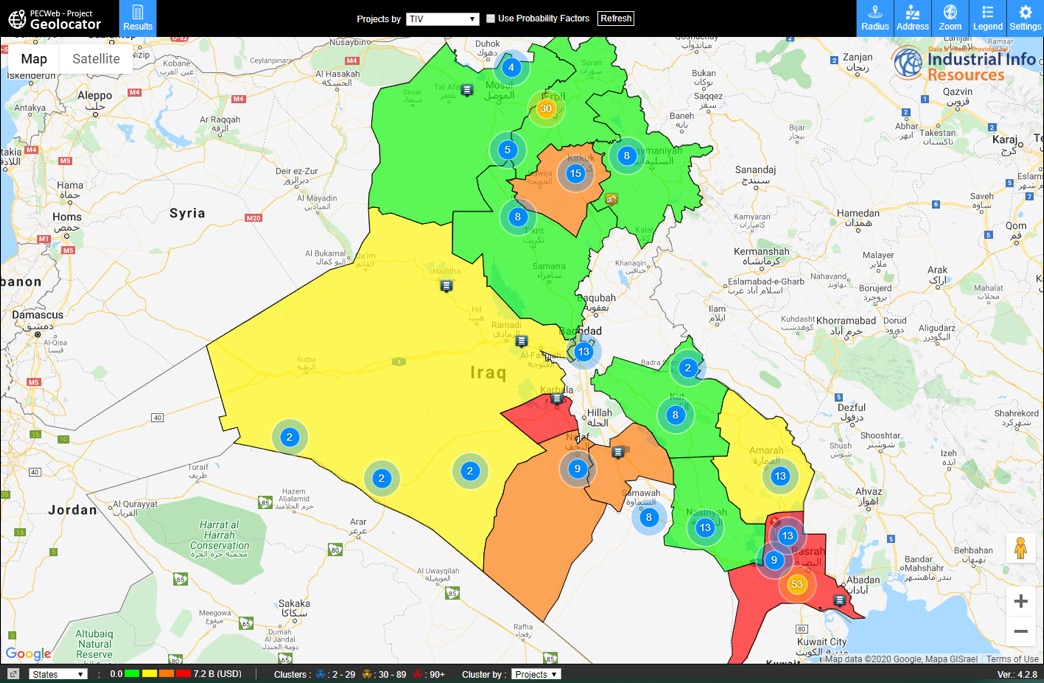Viewport: 1044px width, 683px height.
Task: Activate the Radius search tool
Action: coord(875,18)
